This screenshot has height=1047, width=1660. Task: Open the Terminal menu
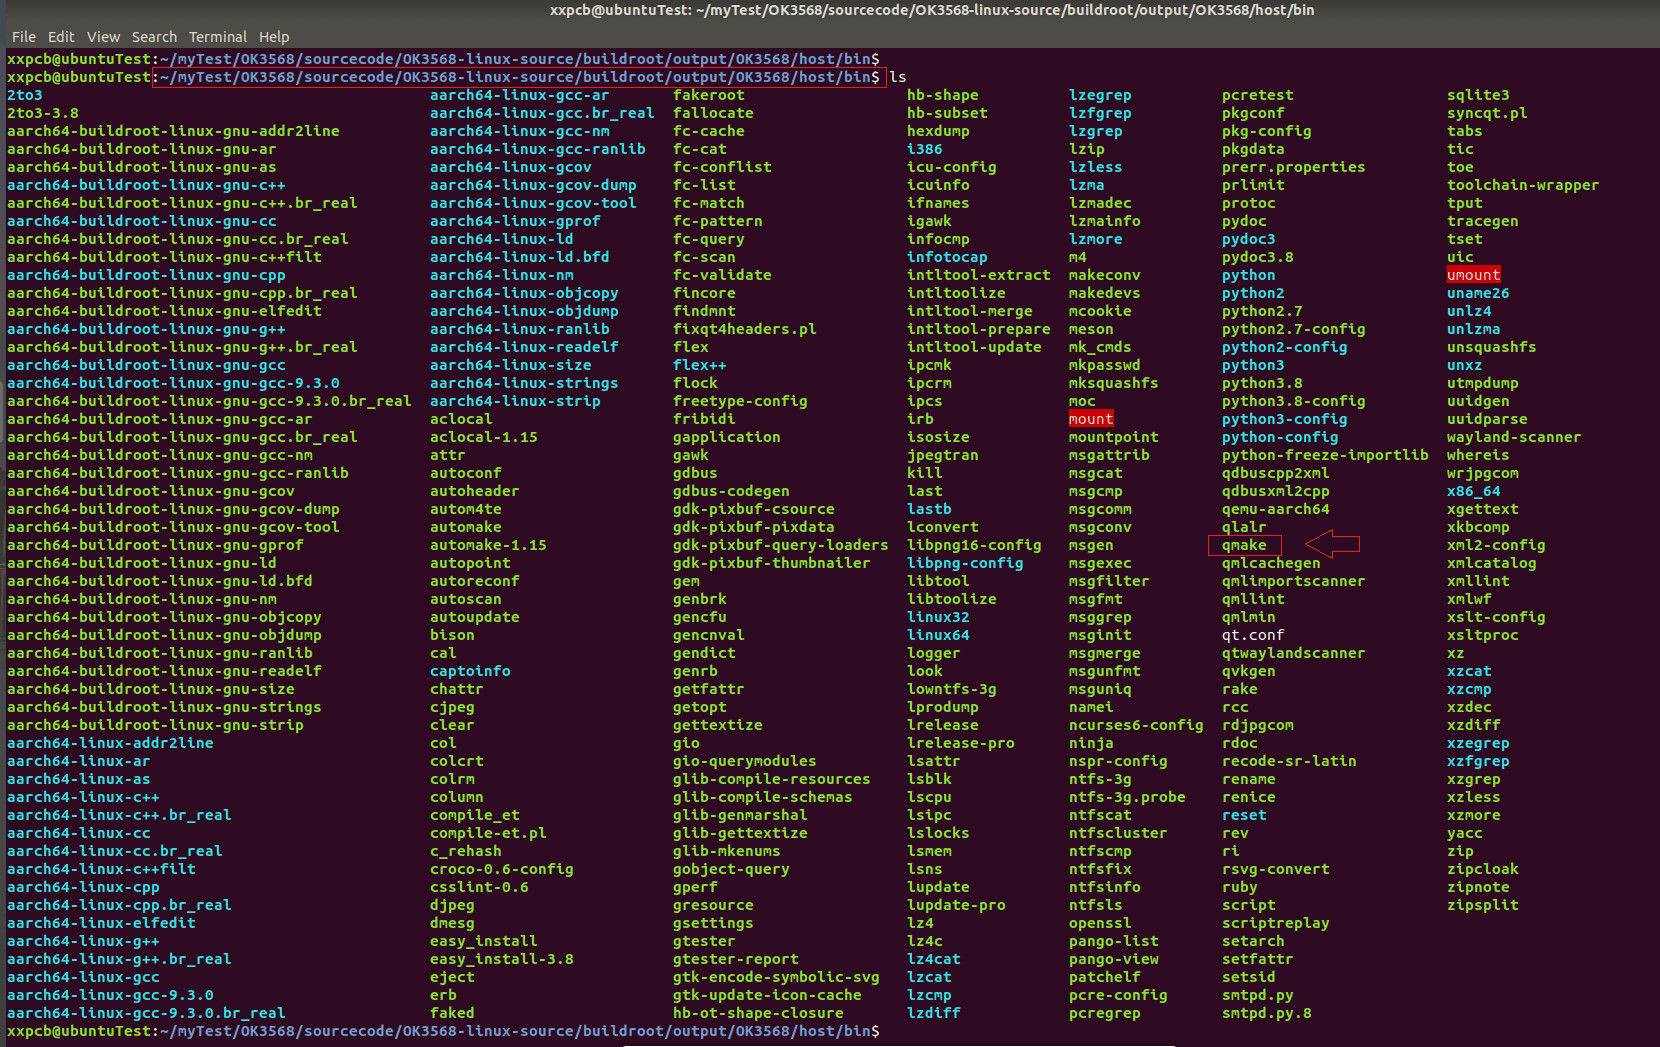tap(218, 37)
